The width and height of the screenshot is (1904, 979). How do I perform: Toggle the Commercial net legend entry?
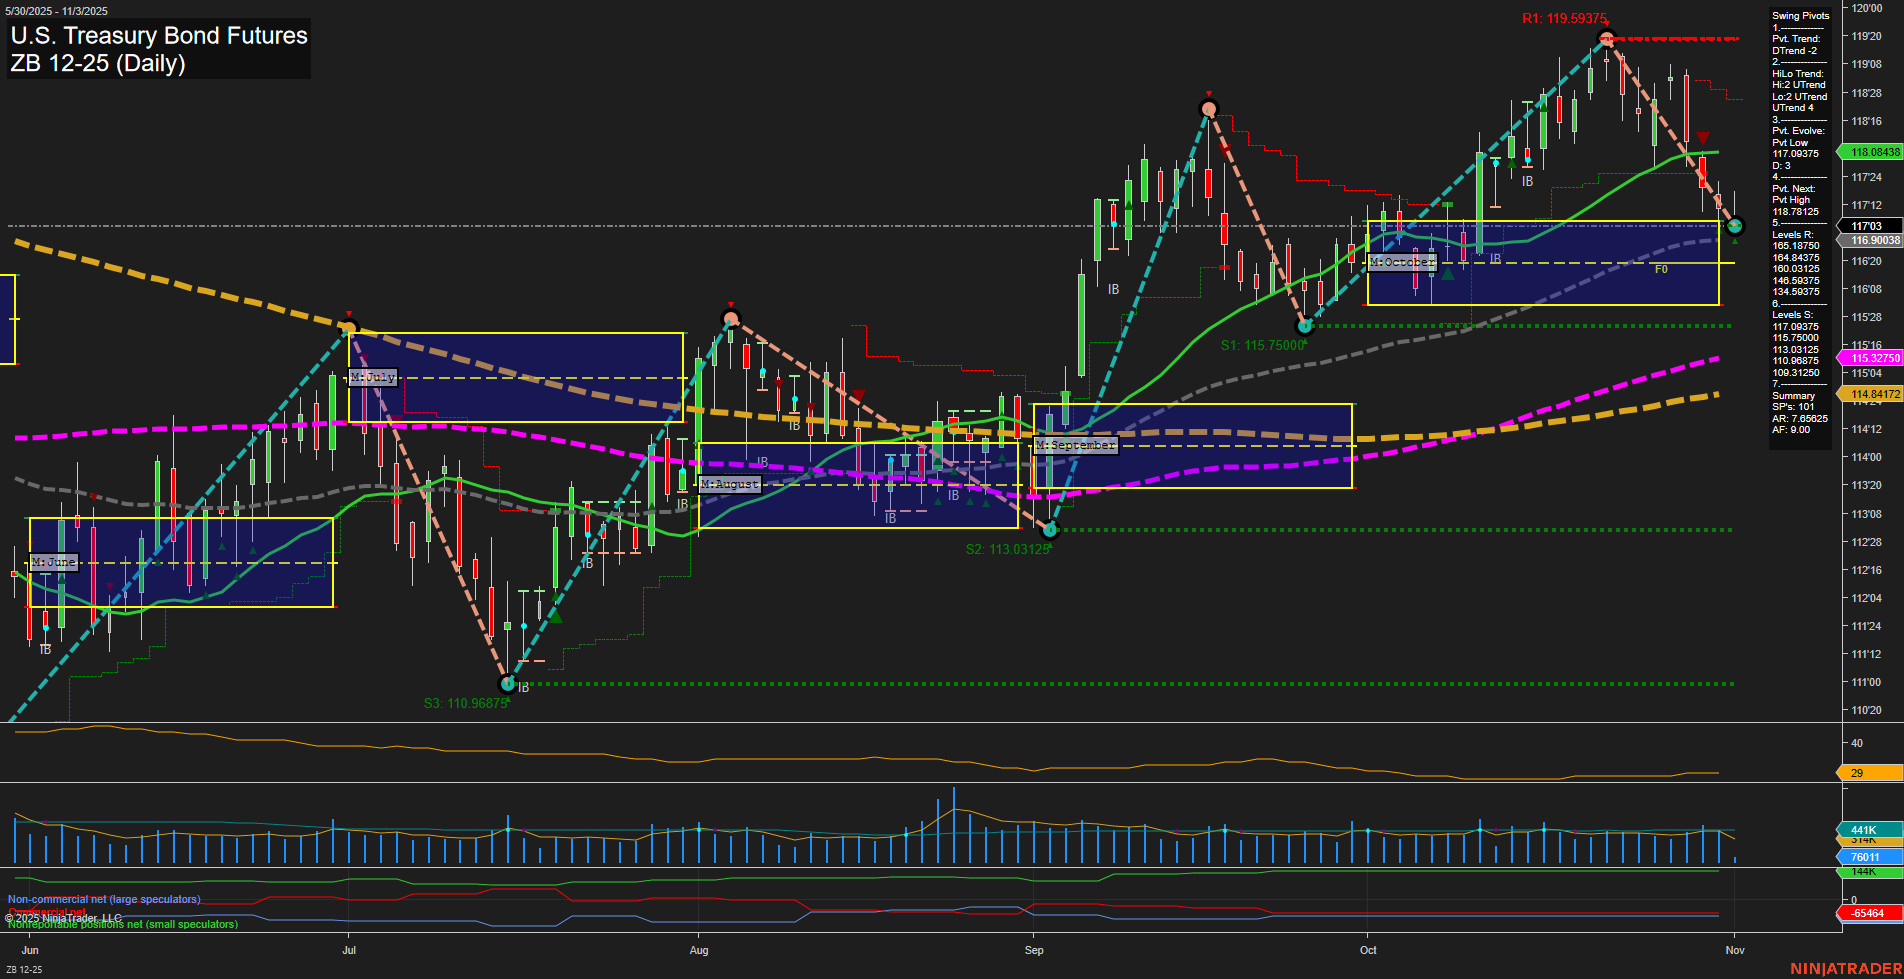coord(47,912)
